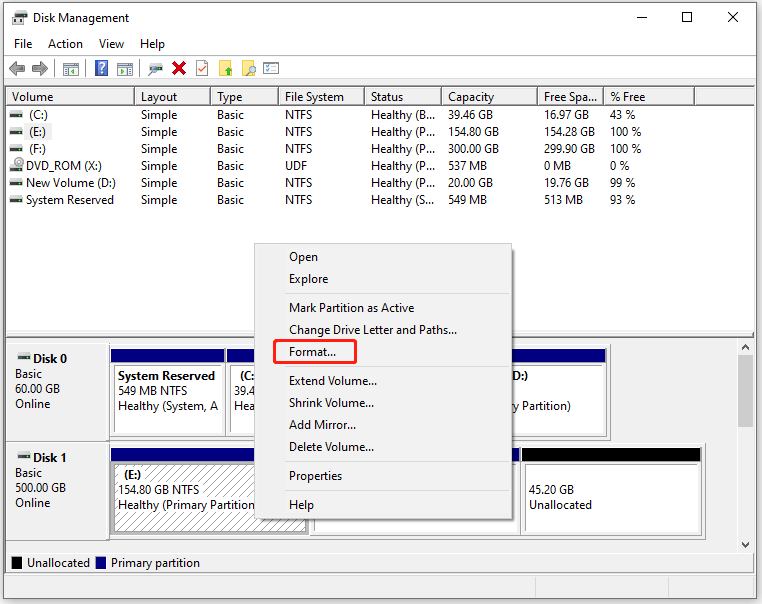762x604 pixels.
Task: Select the Disk 1 label panel
Action: click(57, 491)
